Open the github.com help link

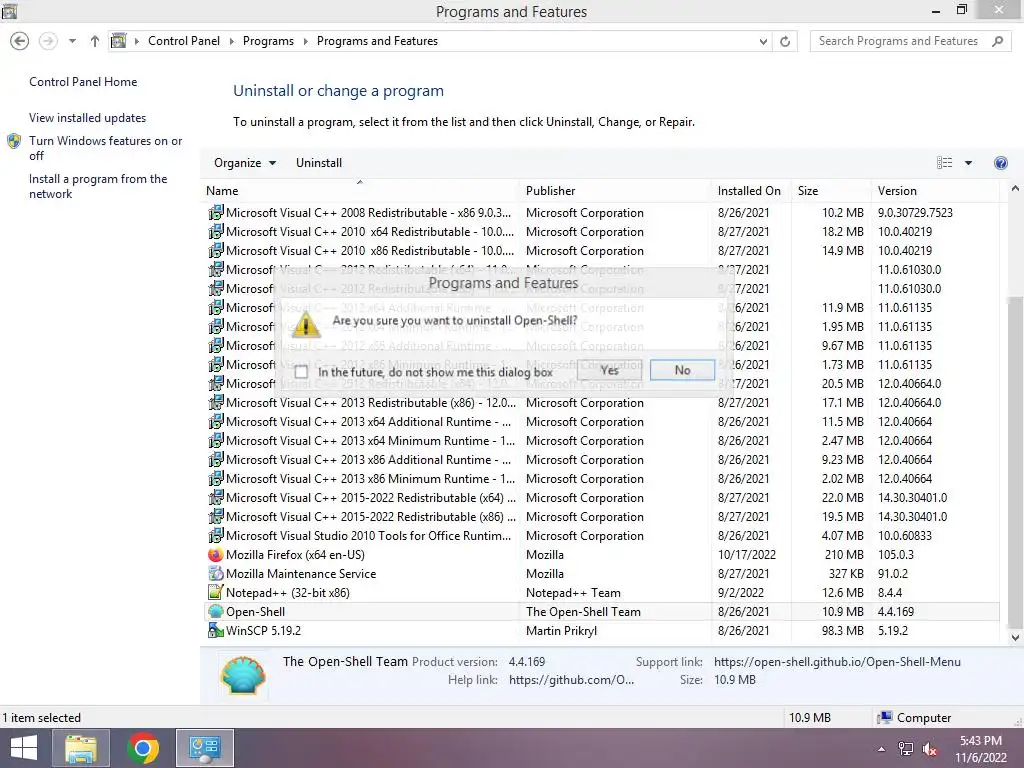[x=571, y=680]
